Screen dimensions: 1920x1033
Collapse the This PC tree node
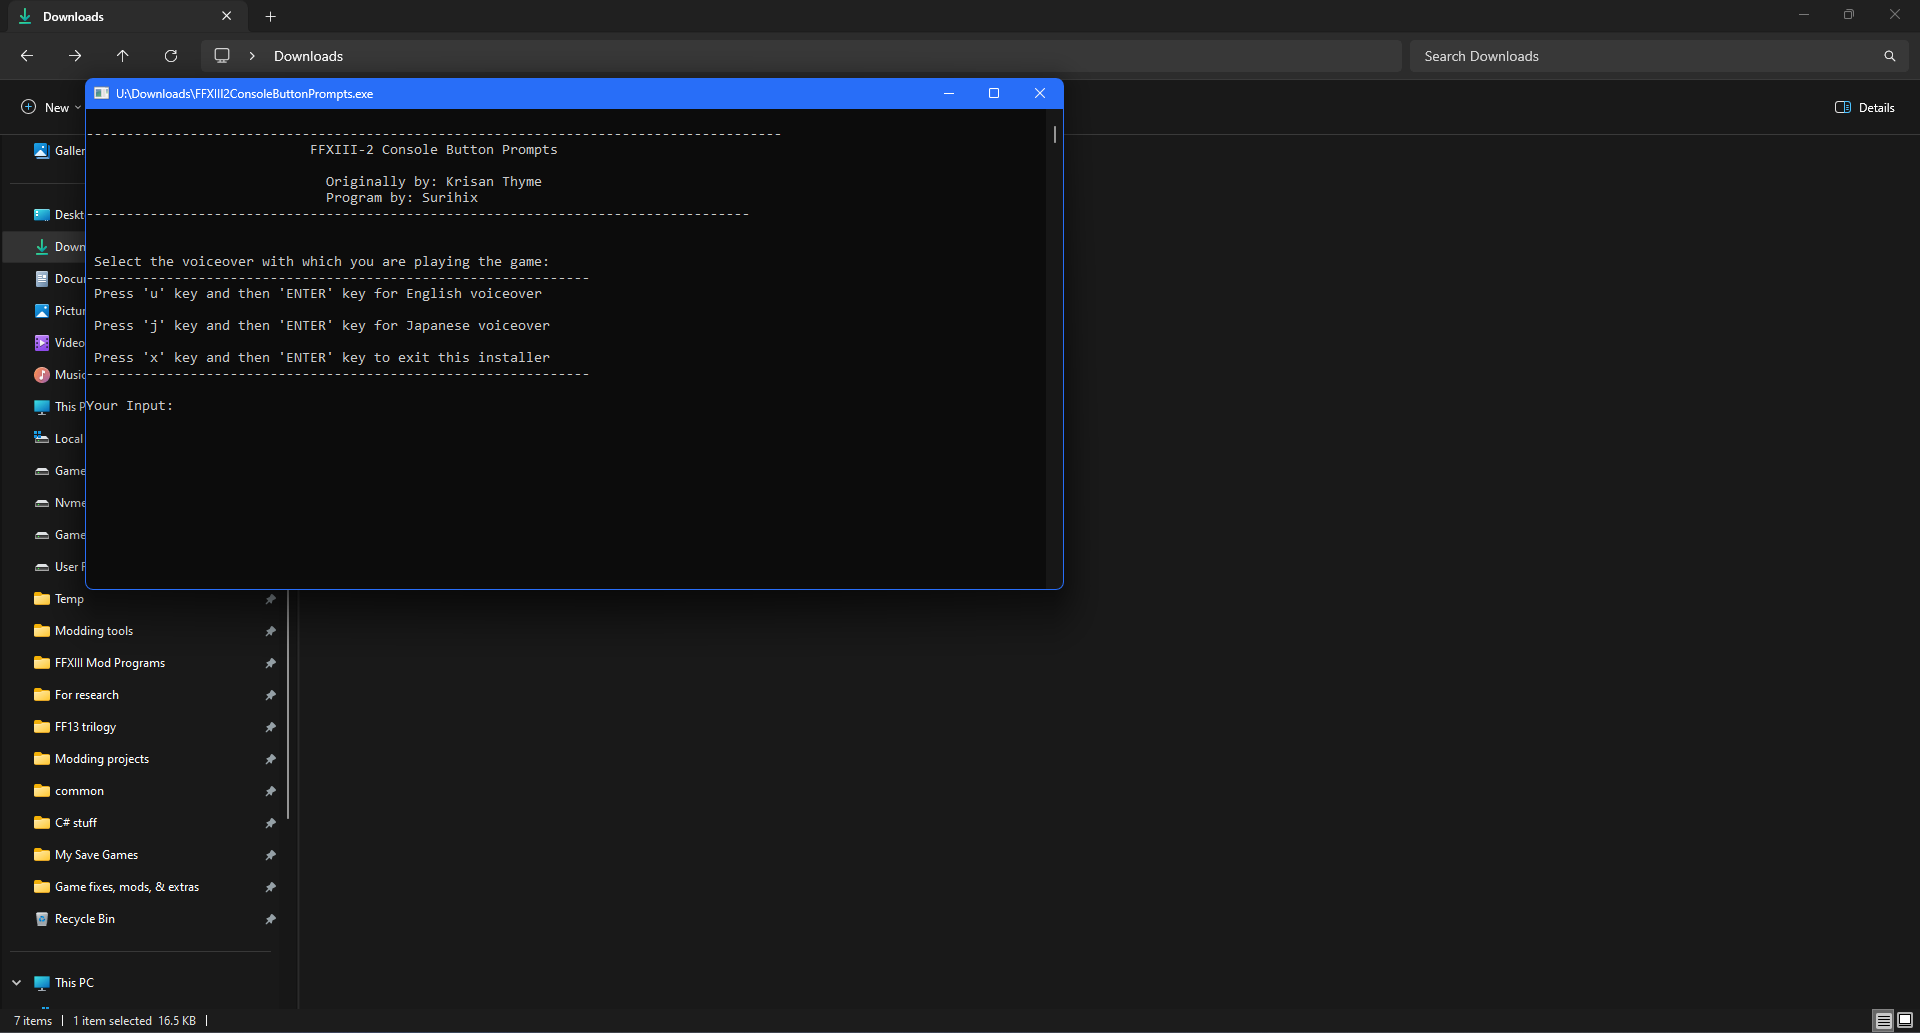click(x=17, y=983)
